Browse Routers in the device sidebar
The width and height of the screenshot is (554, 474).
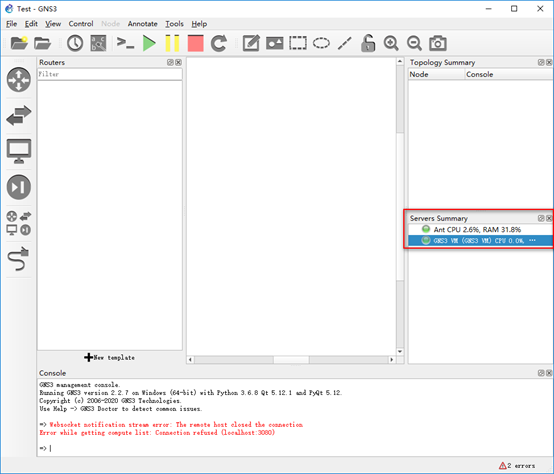coord(19,79)
